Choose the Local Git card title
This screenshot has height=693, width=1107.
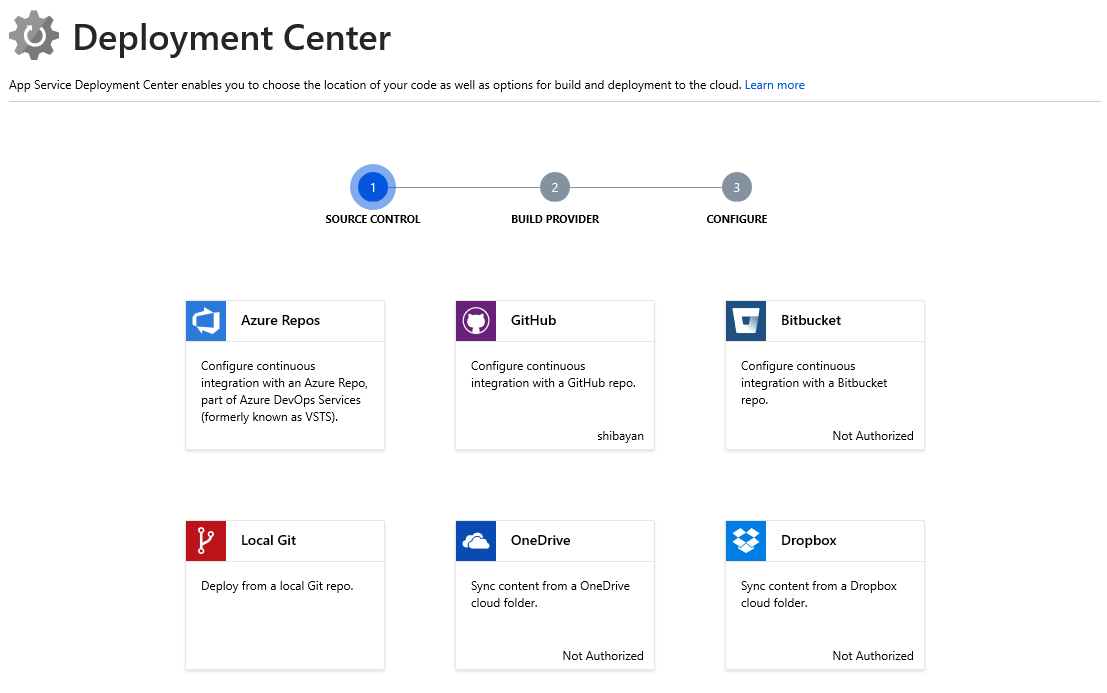click(268, 541)
